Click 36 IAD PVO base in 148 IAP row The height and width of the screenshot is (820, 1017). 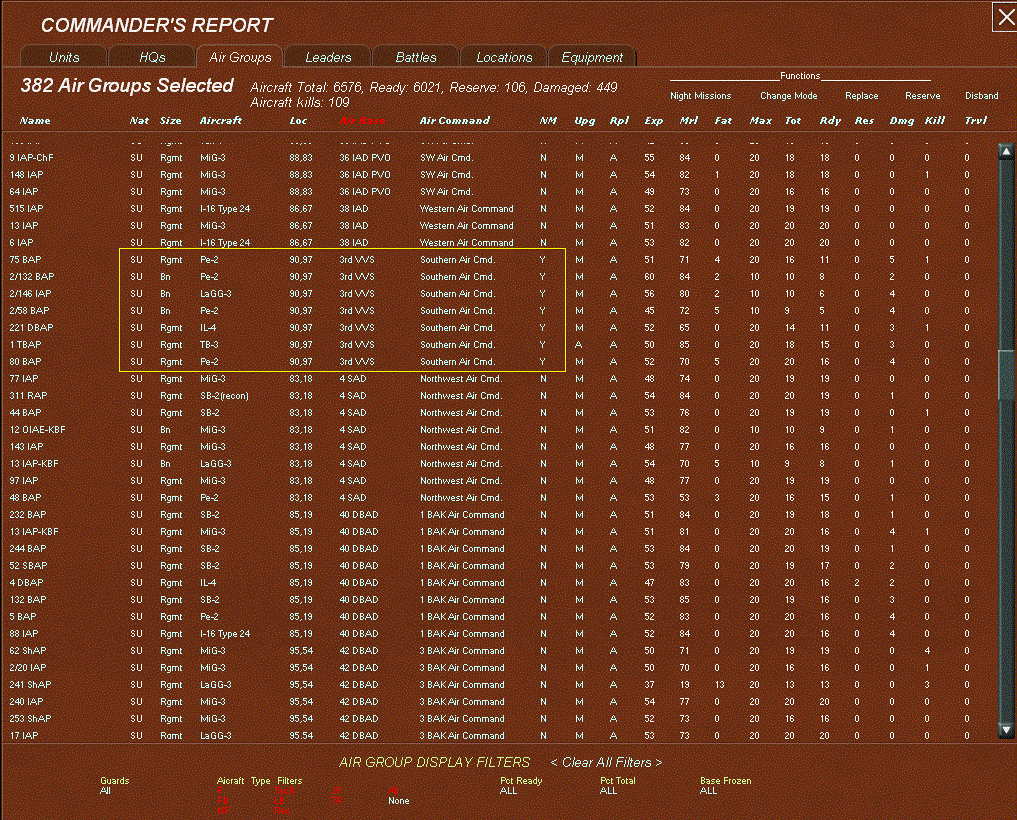point(365,175)
